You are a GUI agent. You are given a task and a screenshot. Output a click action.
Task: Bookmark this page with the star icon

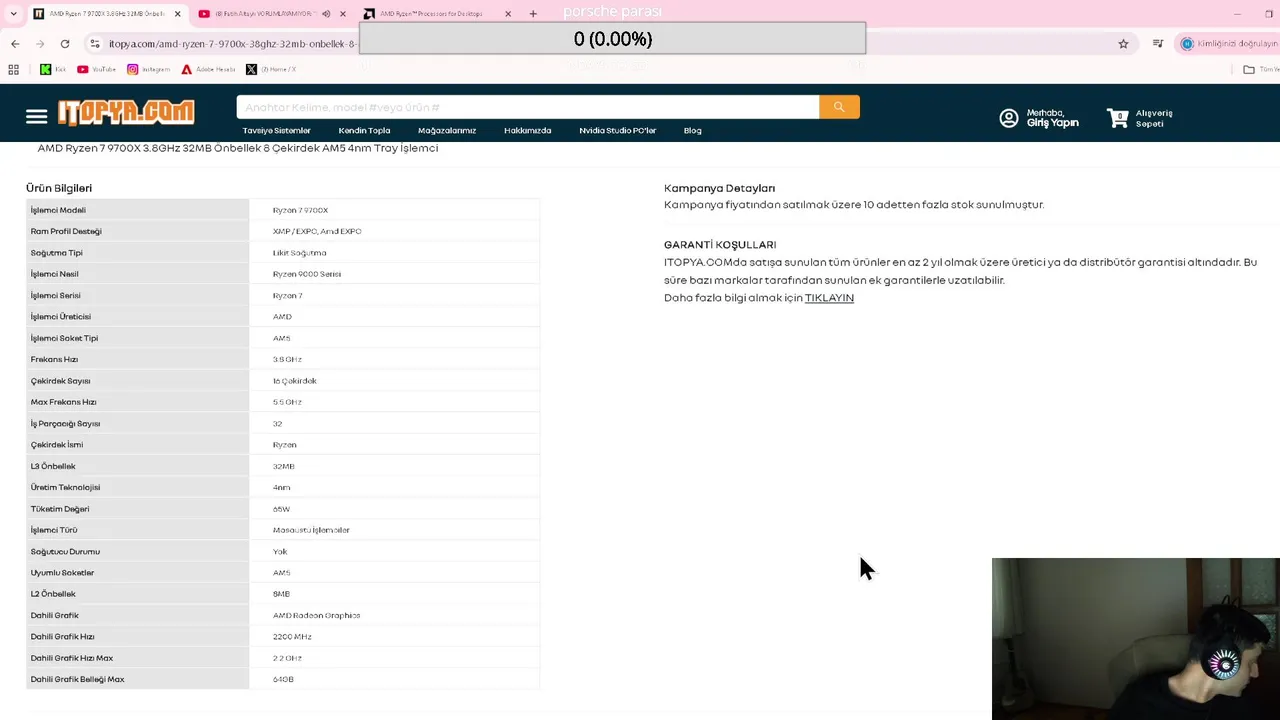[1123, 44]
